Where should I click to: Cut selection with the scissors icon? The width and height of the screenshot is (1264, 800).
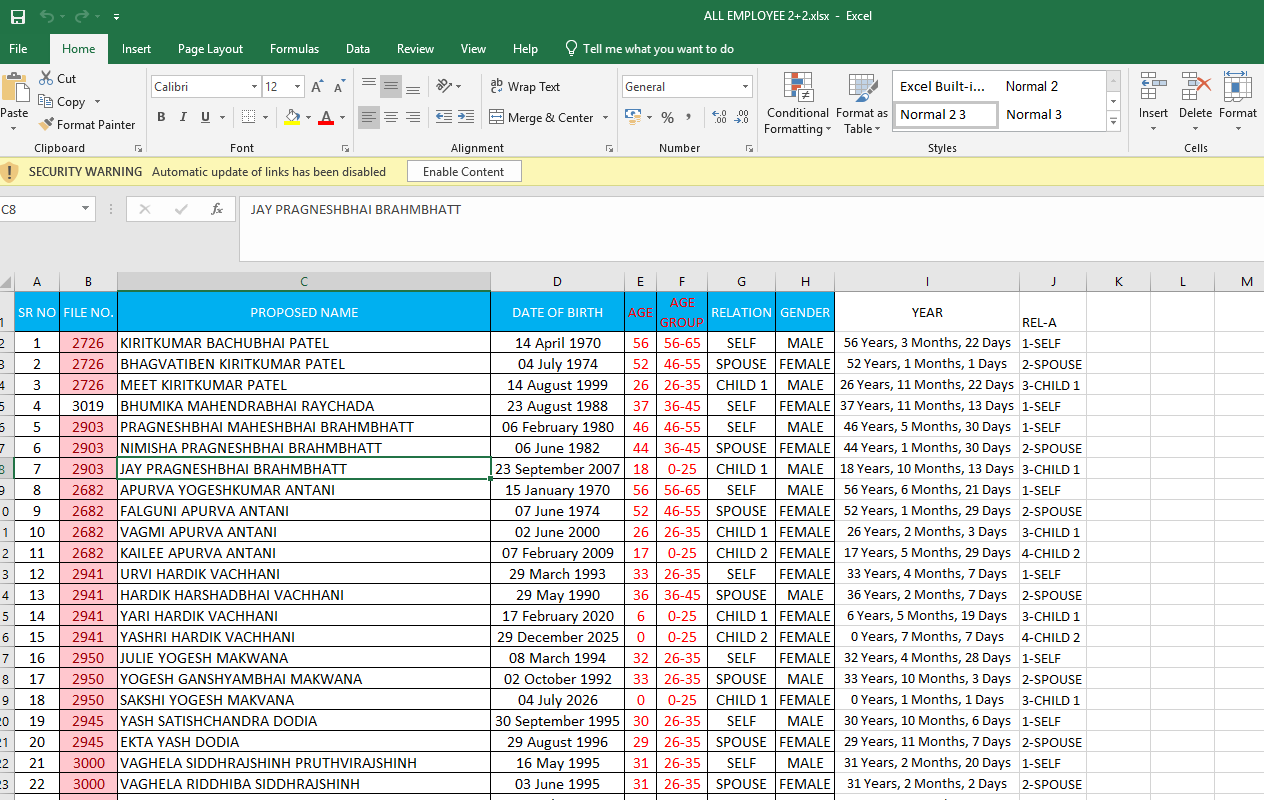coord(47,78)
